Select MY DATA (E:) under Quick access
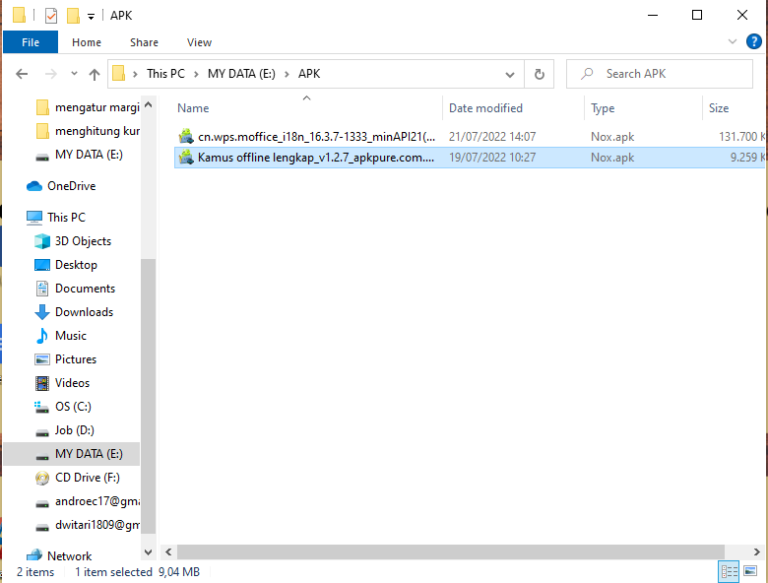The image size is (768, 583). coord(79,154)
